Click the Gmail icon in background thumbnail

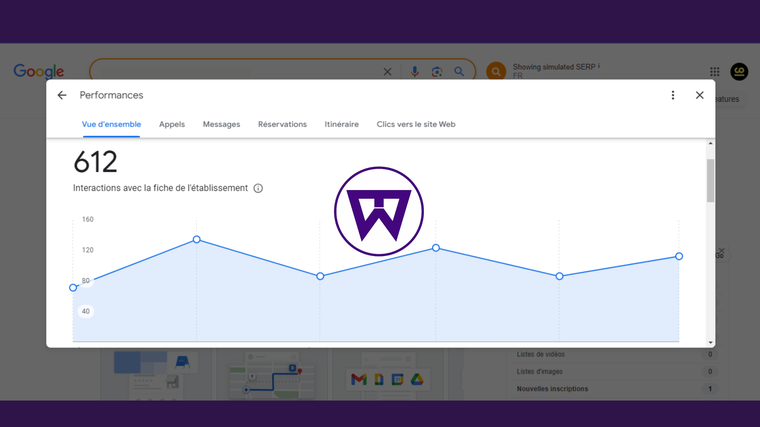coord(359,380)
